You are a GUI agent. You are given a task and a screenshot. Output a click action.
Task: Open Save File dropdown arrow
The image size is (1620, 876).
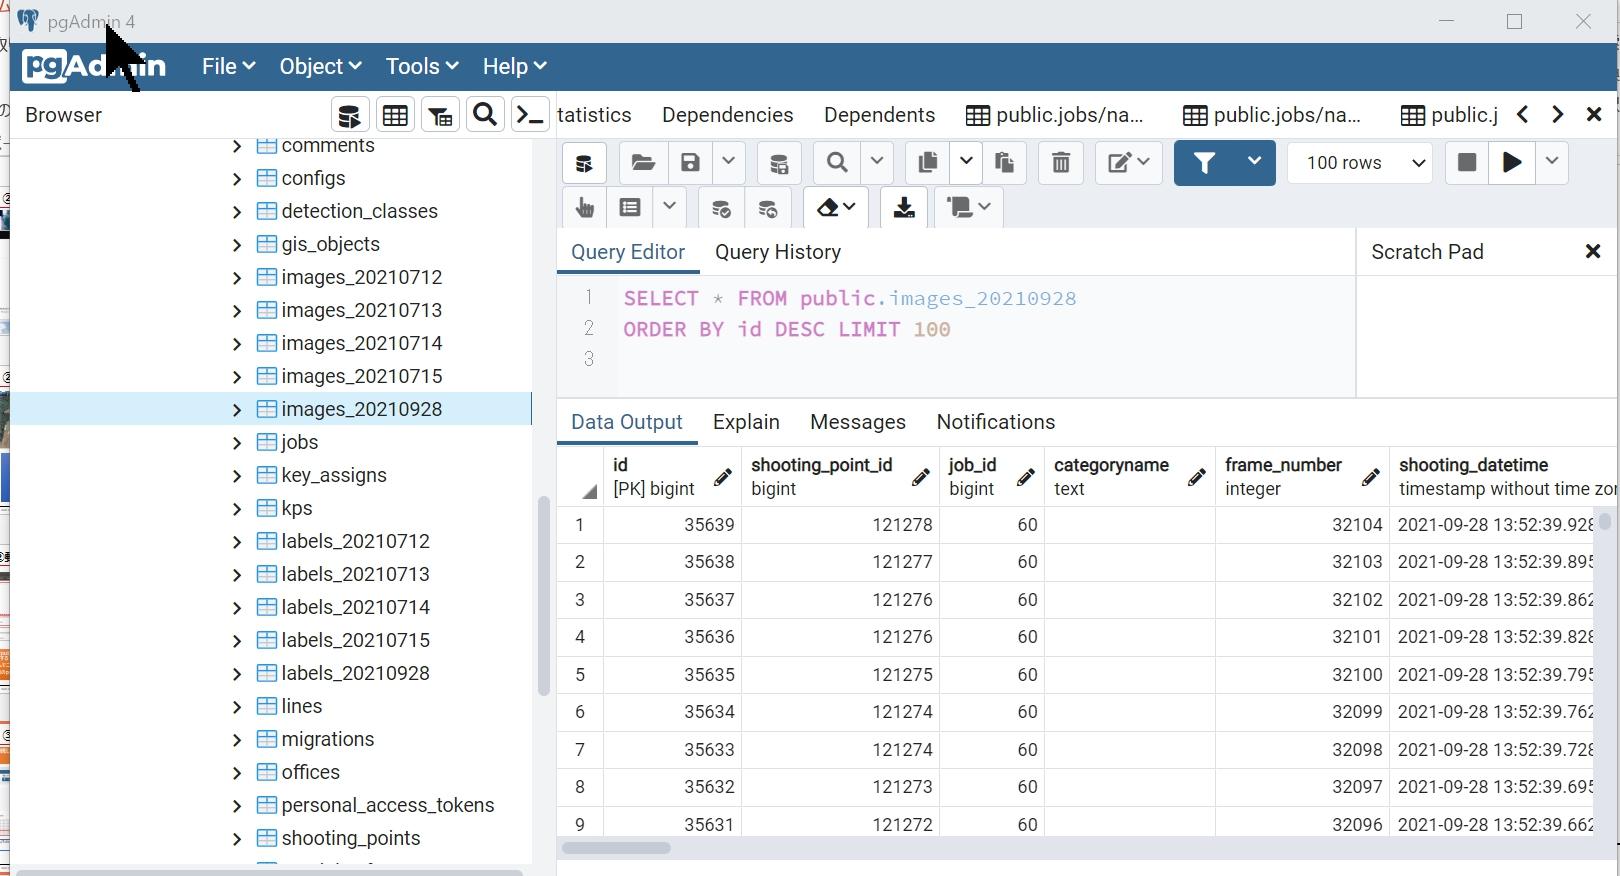click(728, 163)
